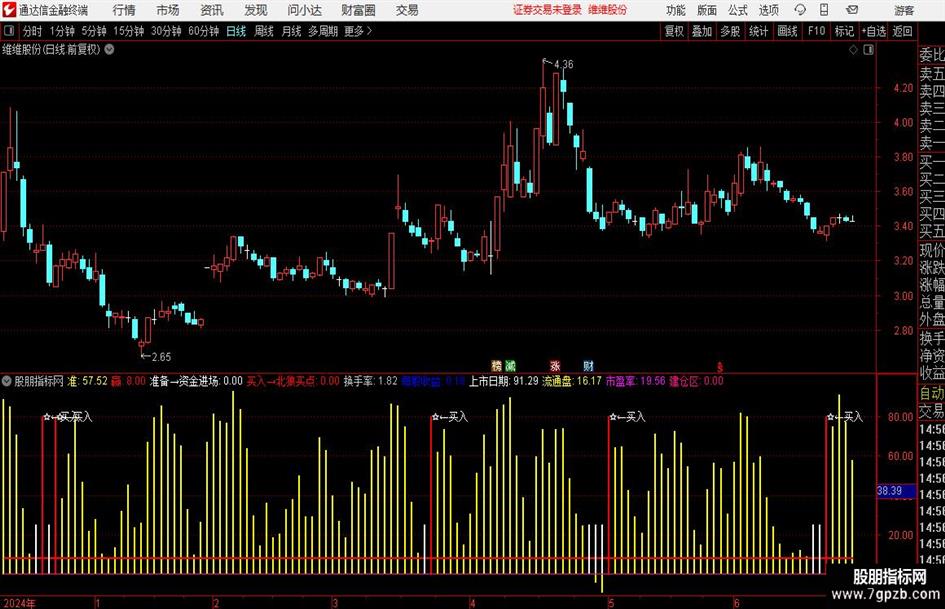Toggle the left sidebar panel icon
This screenshot has width=945, height=609.
tap(9, 31)
